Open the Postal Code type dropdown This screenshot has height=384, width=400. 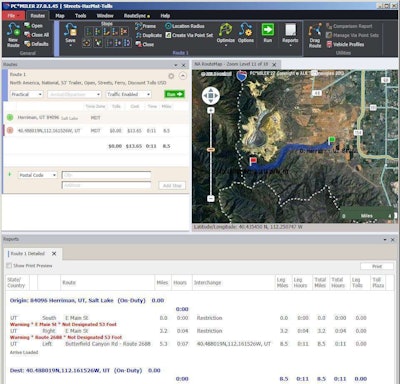point(37,175)
